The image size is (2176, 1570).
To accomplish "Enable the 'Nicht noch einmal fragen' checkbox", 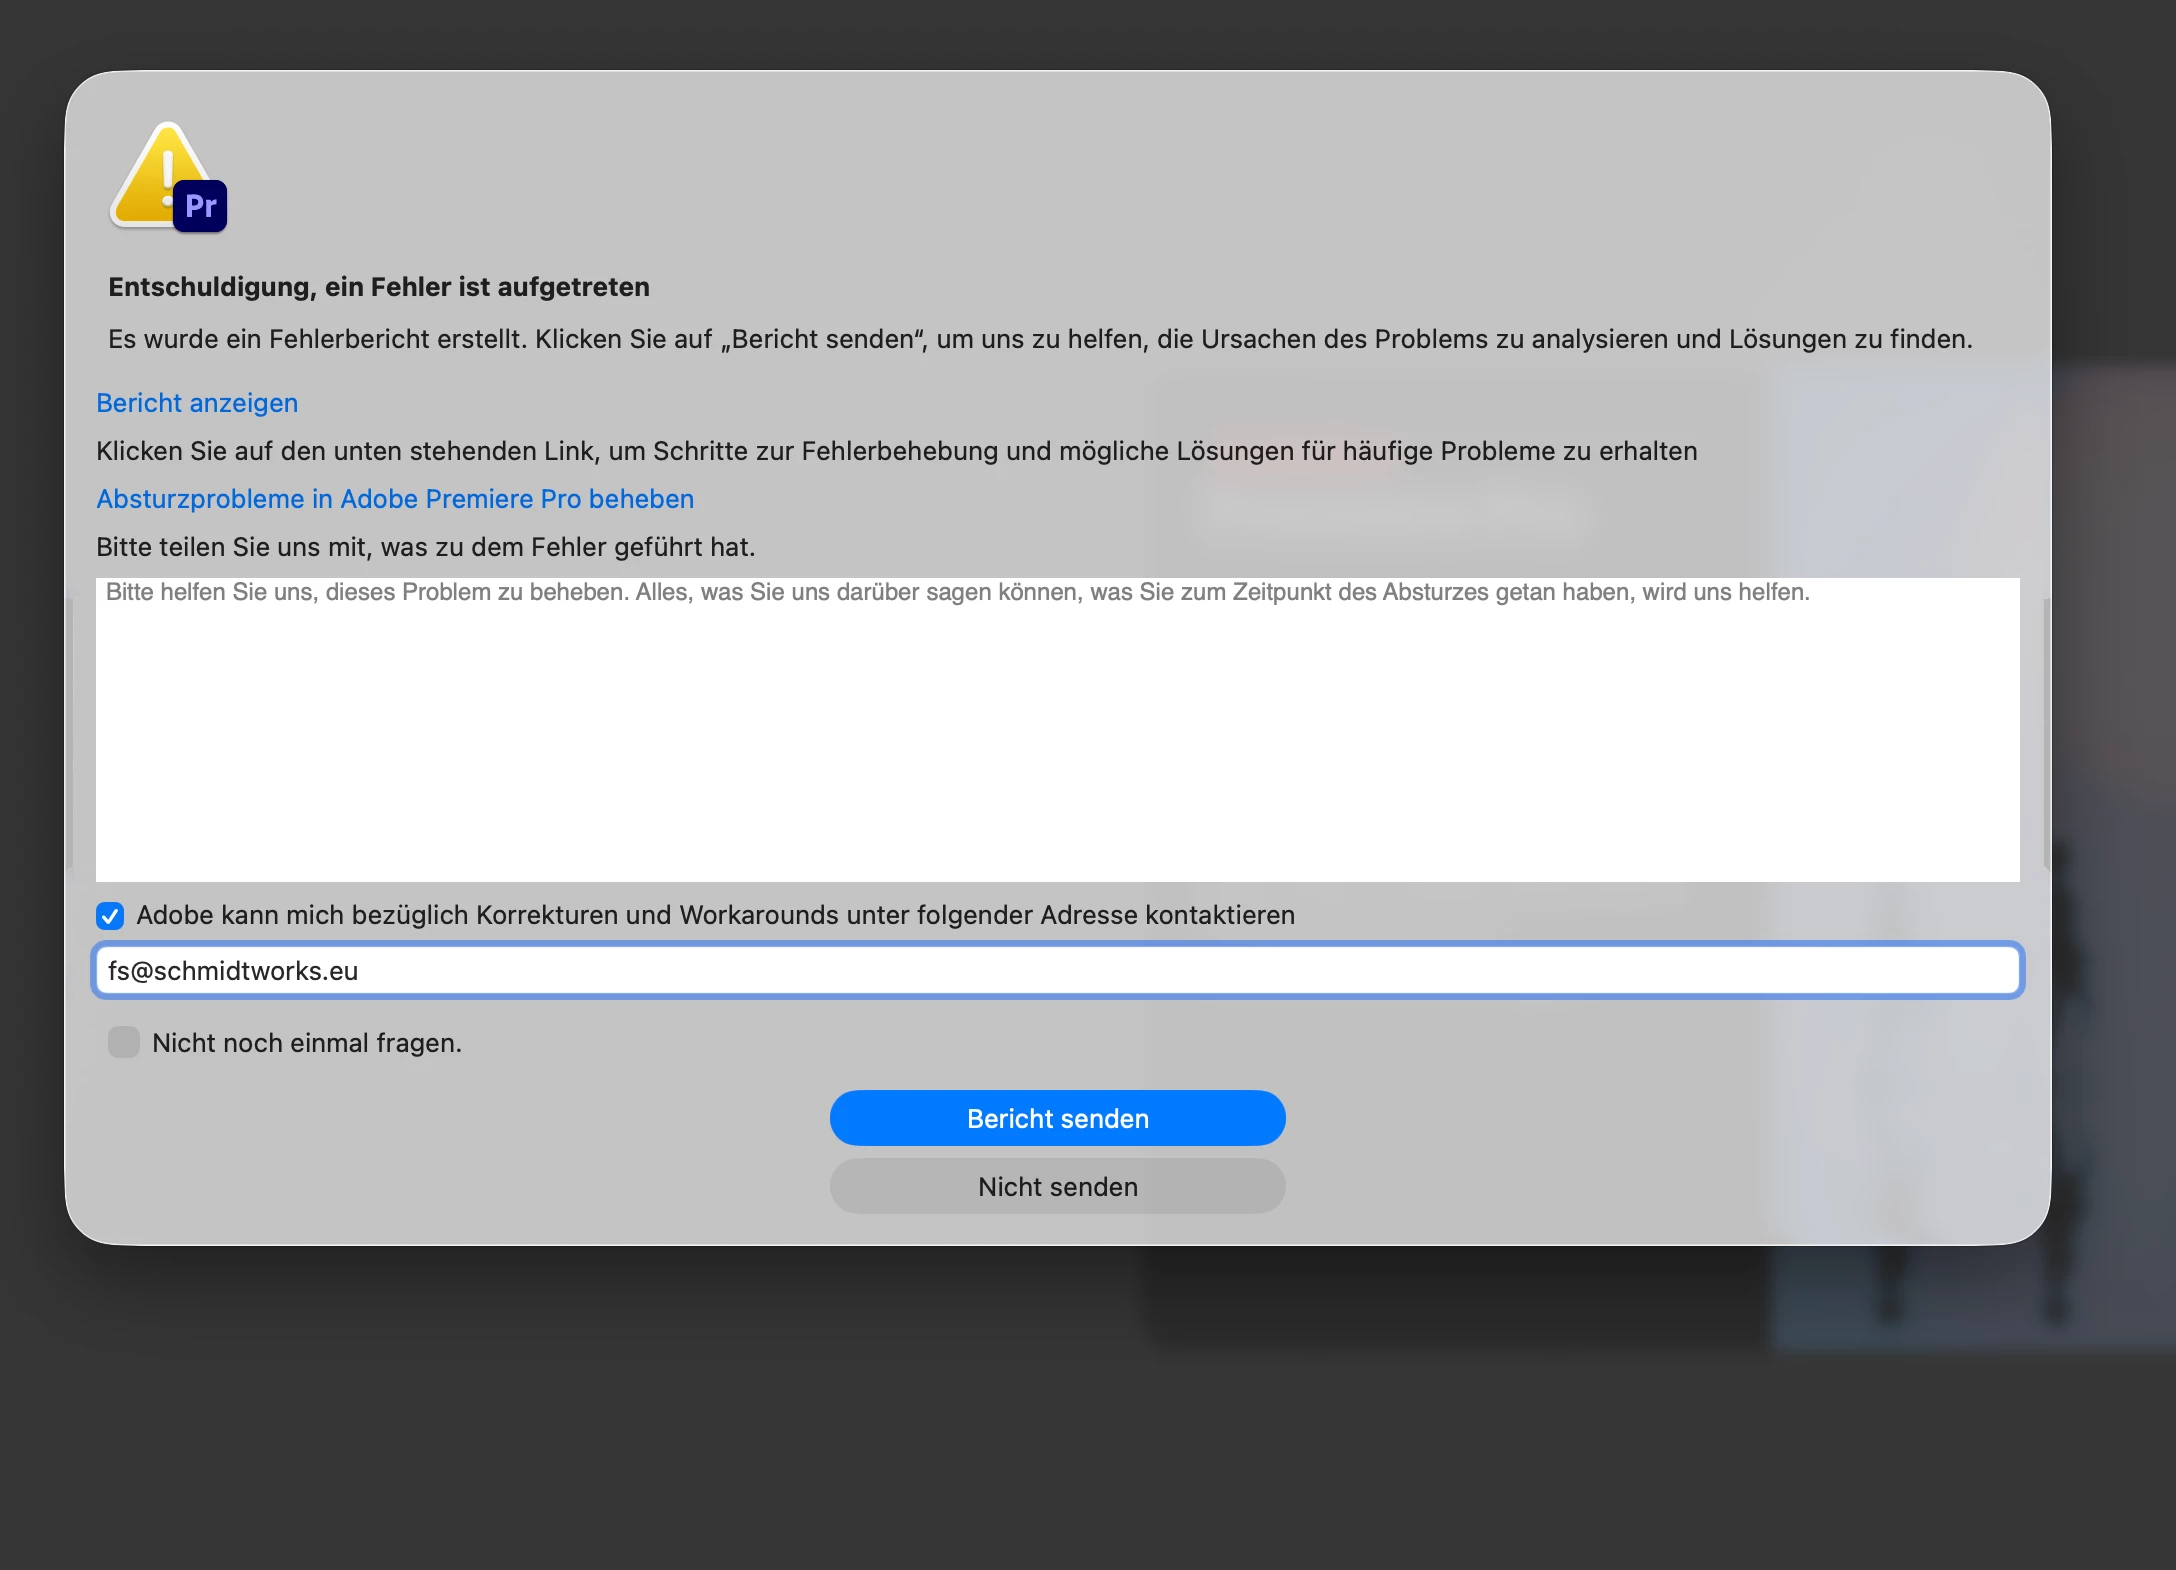I will click(124, 1042).
